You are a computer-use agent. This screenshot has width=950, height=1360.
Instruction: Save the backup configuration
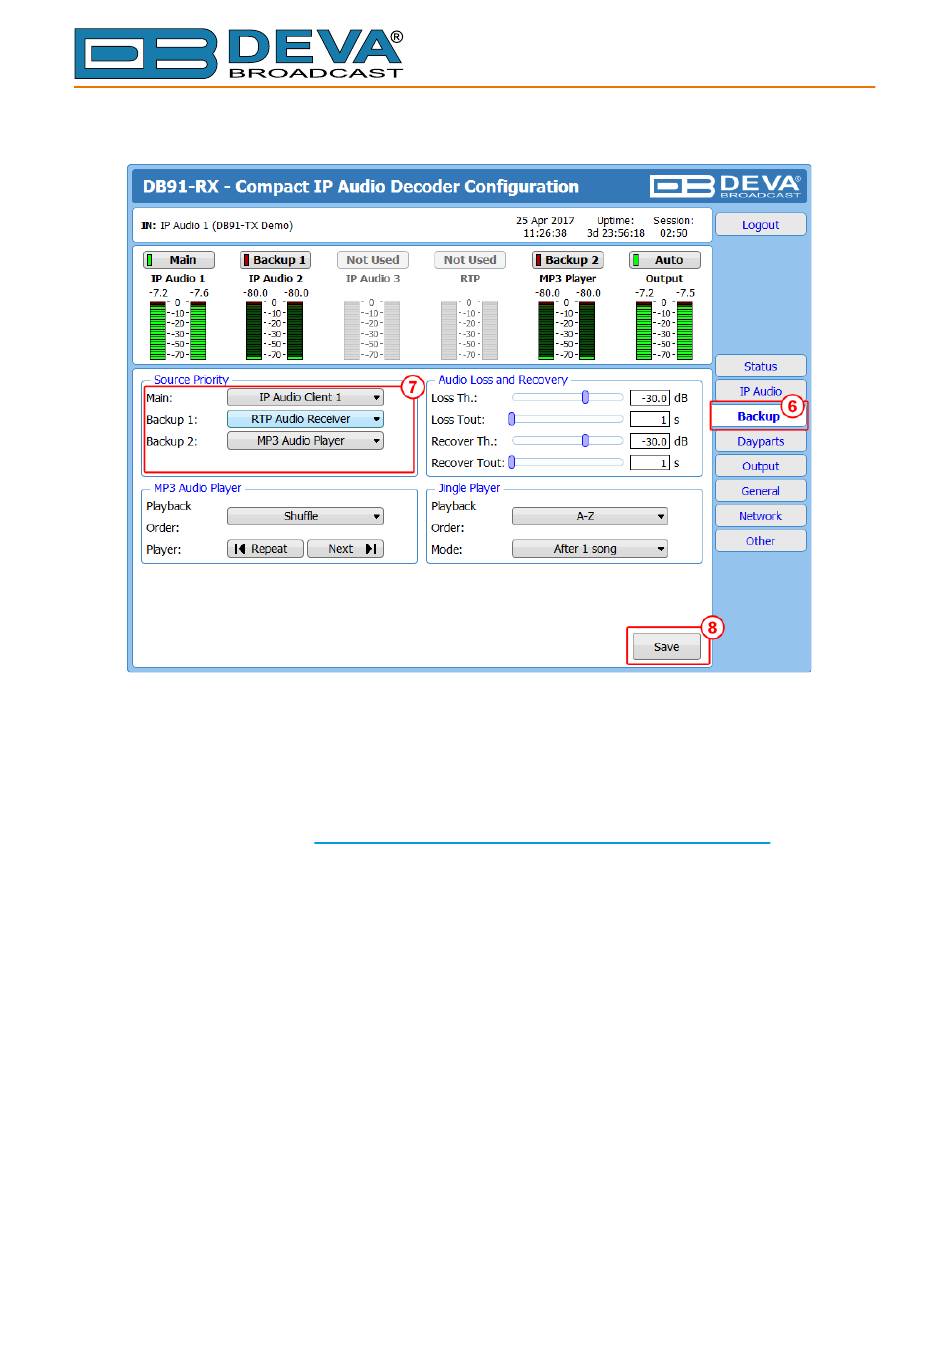click(x=666, y=647)
